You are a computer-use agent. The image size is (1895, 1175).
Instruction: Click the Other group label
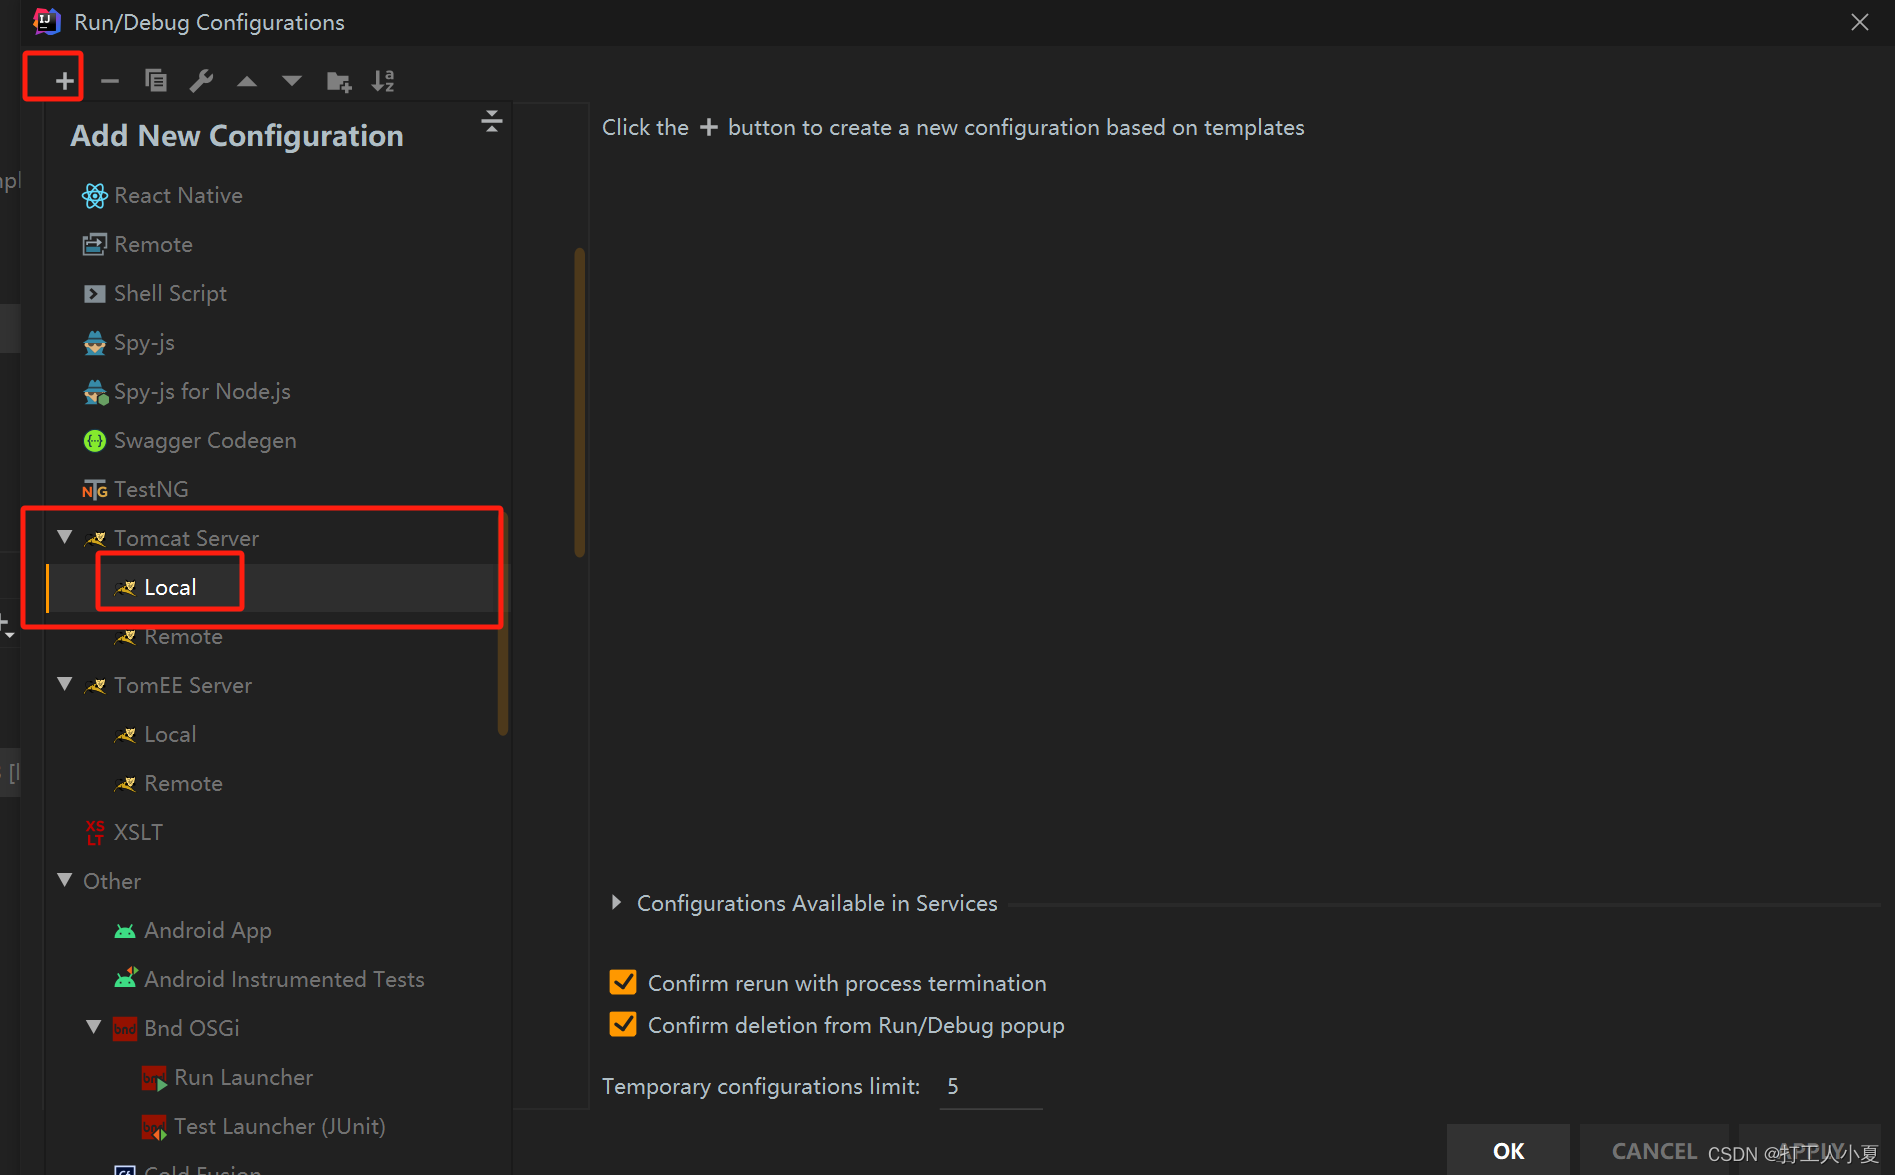[112, 882]
